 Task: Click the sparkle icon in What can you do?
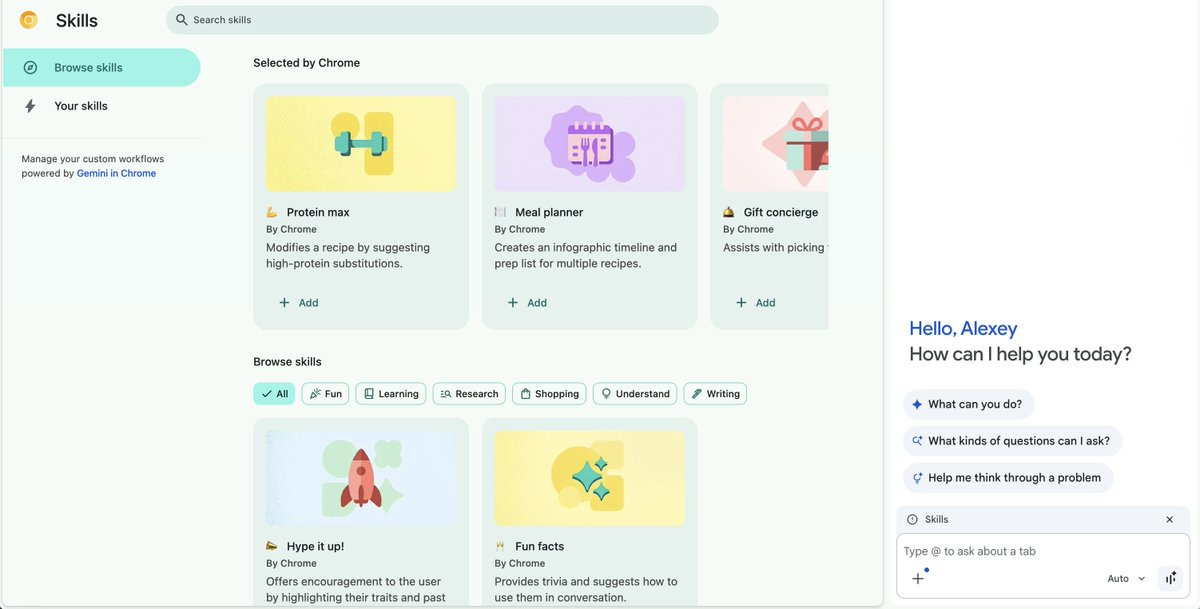(917, 404)
